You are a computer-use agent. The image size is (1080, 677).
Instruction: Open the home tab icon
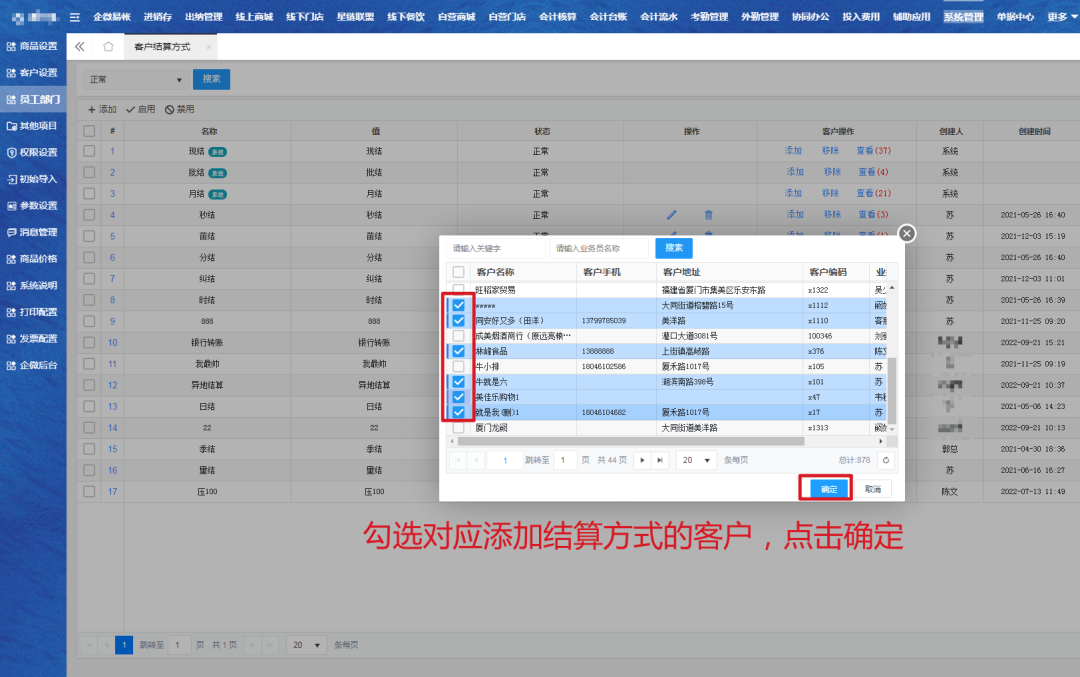point(108,47)
